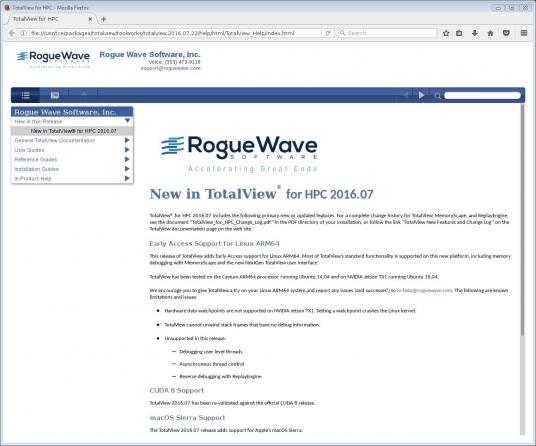Open the In-Product Help item
Viewport: 536px width, 446px height.
[x=32, y=179]
